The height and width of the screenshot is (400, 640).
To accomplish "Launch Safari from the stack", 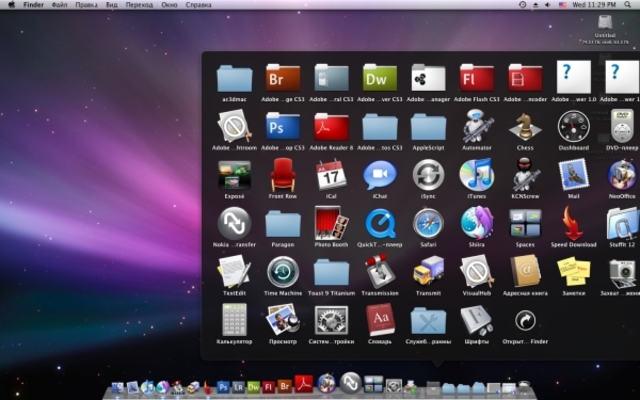I will pyautogui.click(x=428, y=223).
